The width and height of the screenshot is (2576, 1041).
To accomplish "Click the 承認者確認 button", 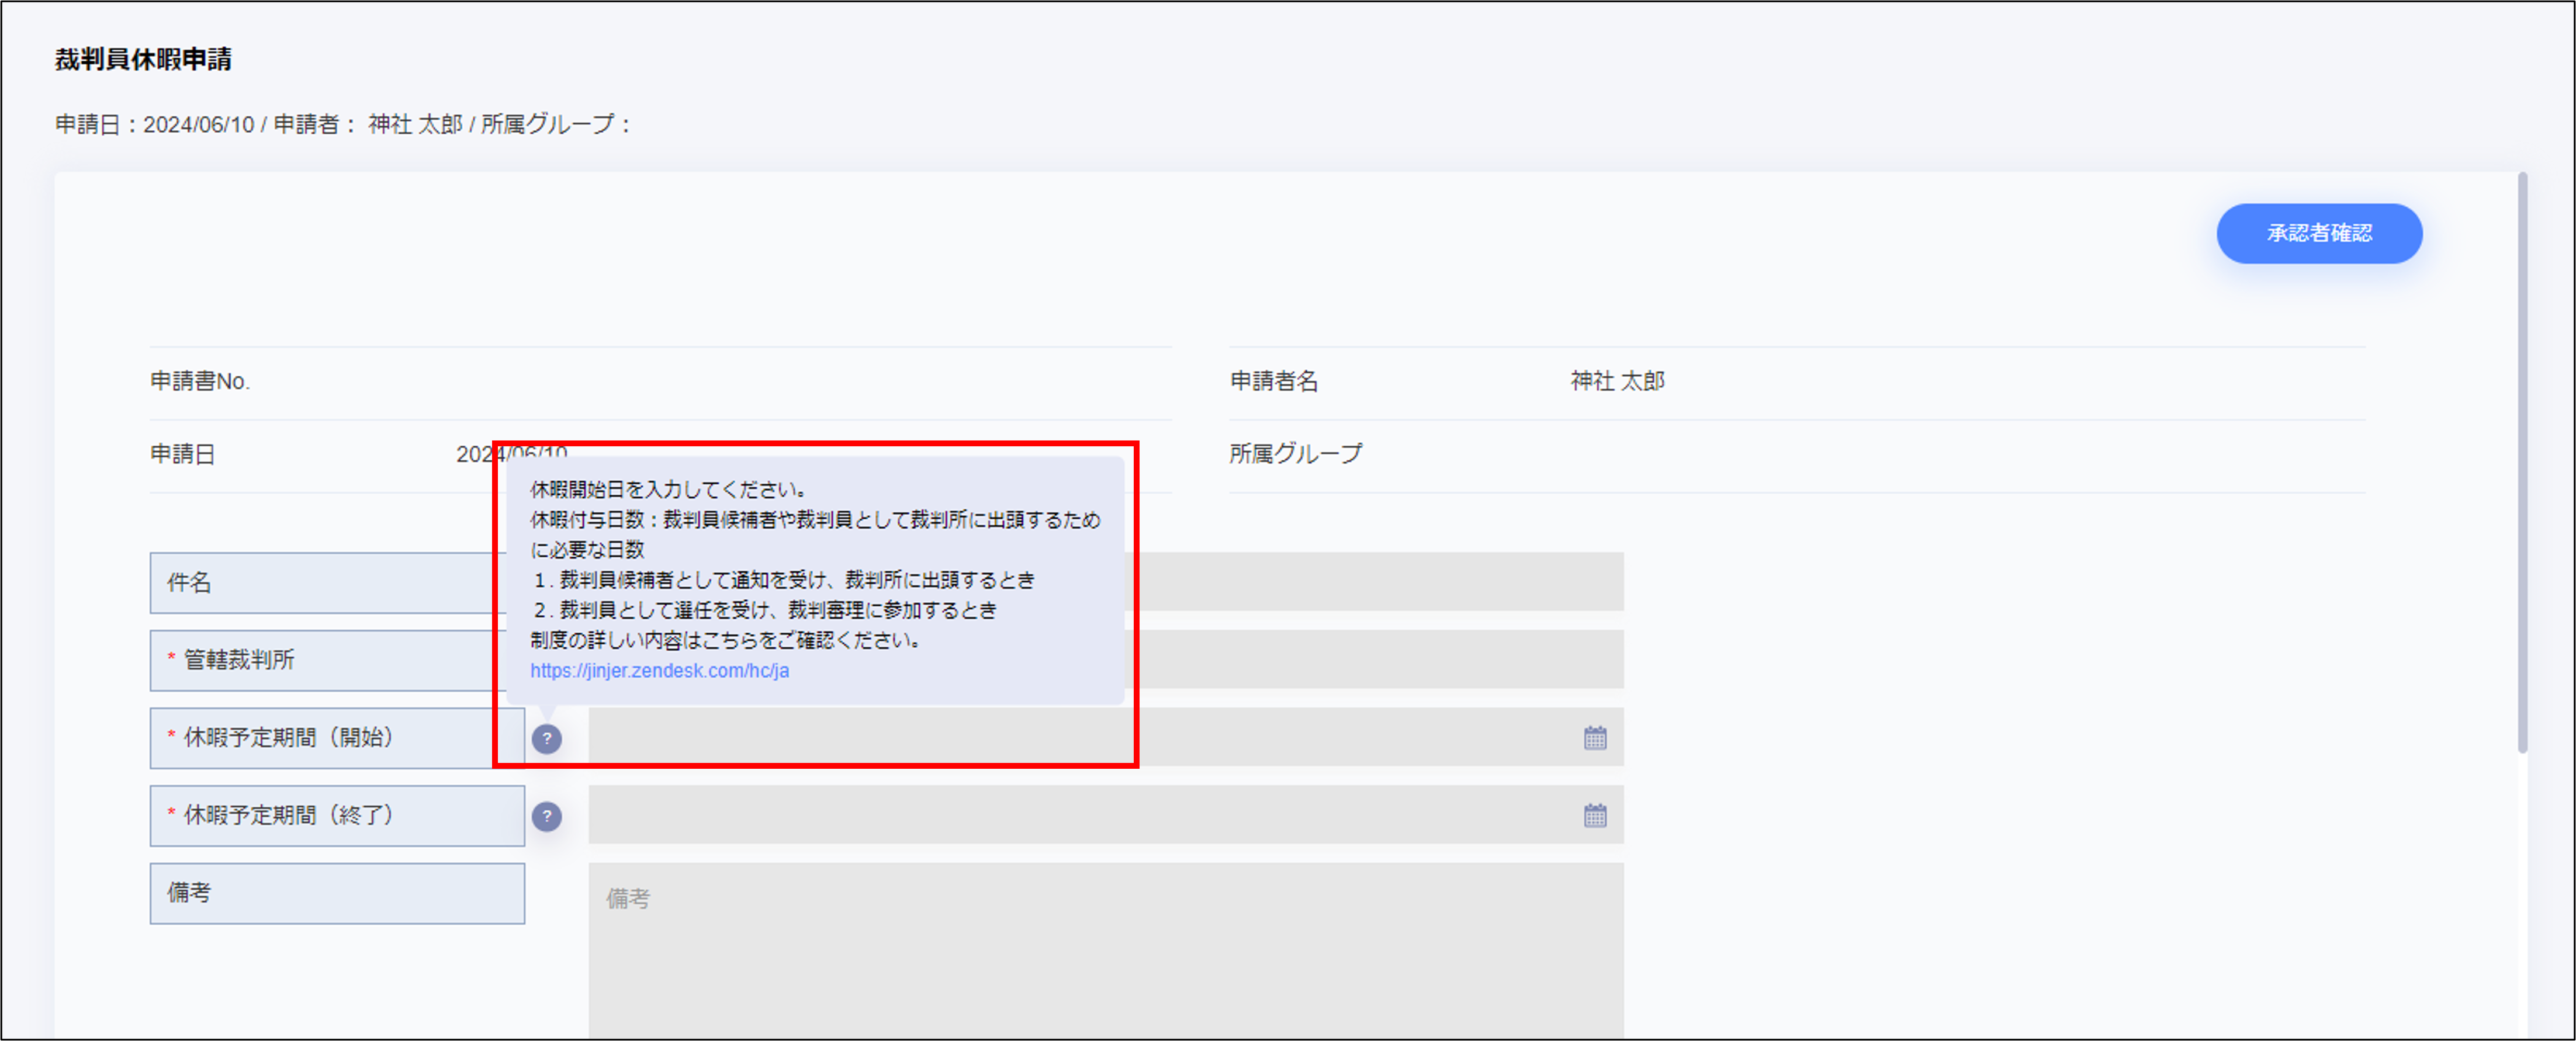I will (2319, 233).
